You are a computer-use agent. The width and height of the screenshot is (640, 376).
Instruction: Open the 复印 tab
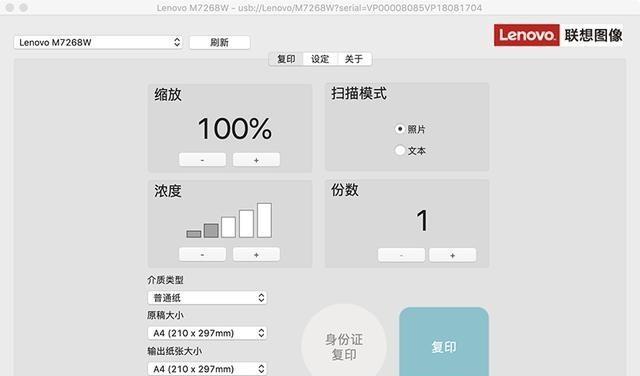(286, 59)
